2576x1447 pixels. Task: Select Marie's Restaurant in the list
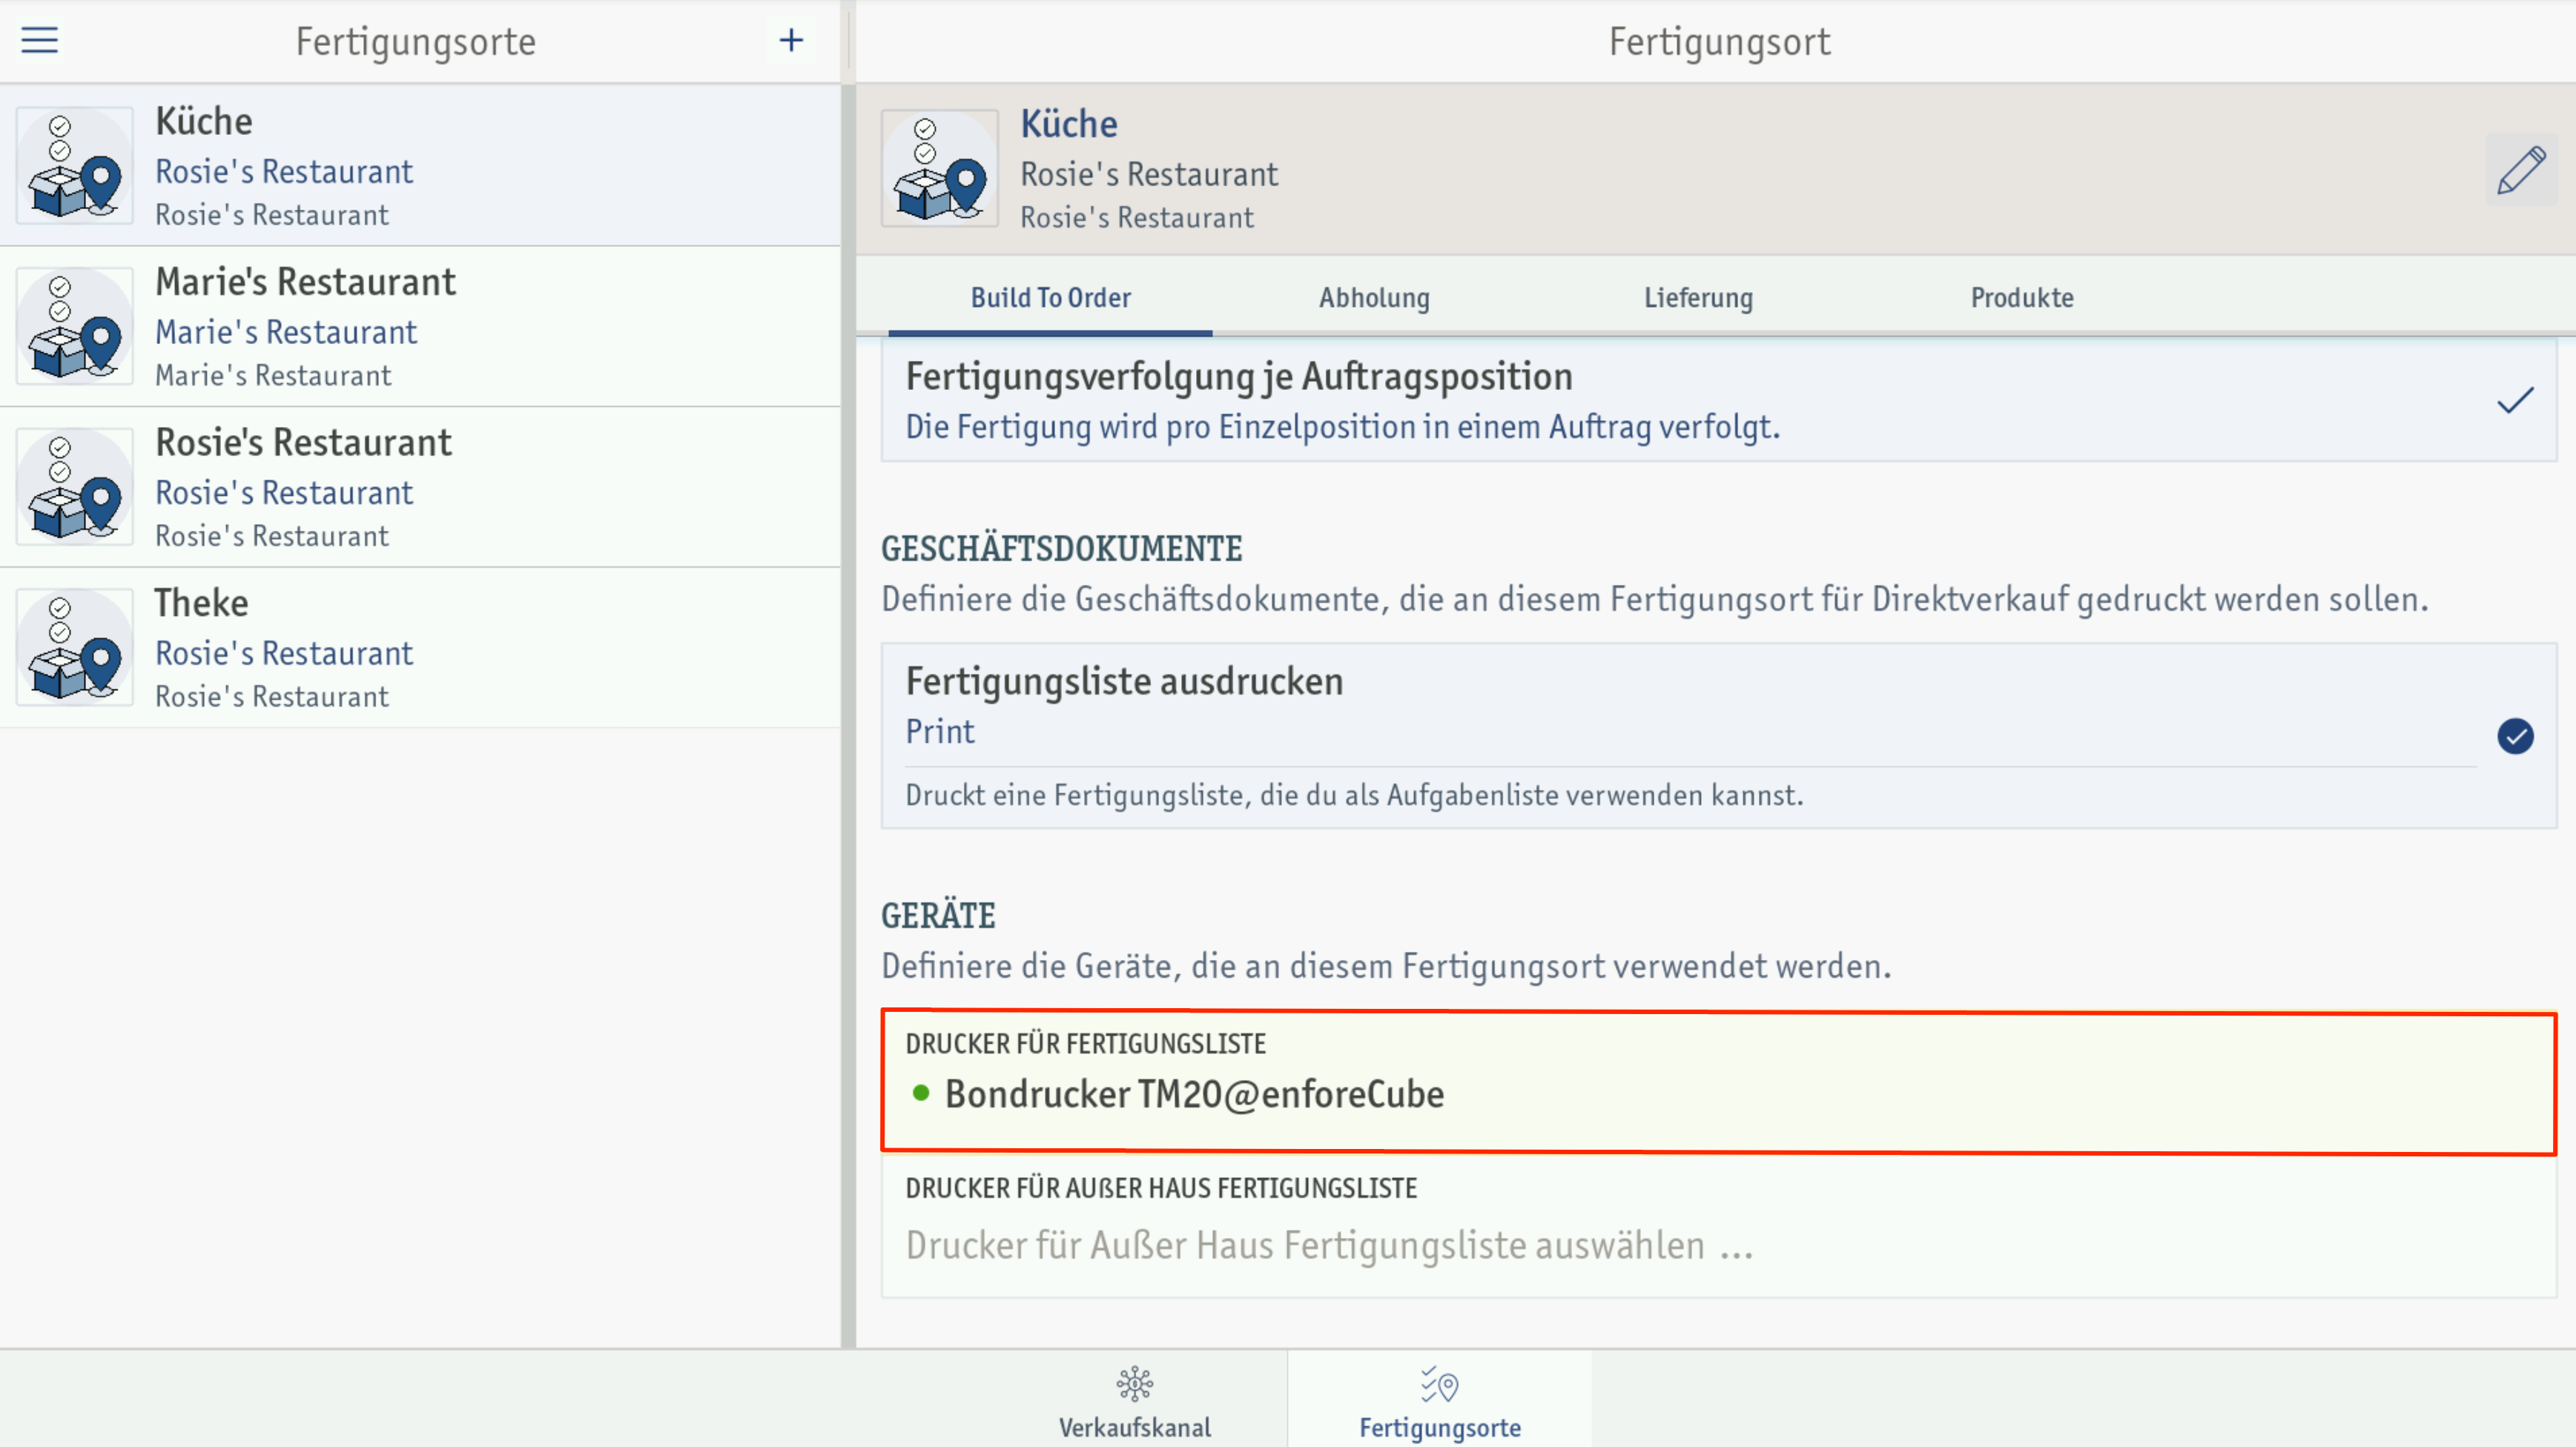[x=420, y=326]
